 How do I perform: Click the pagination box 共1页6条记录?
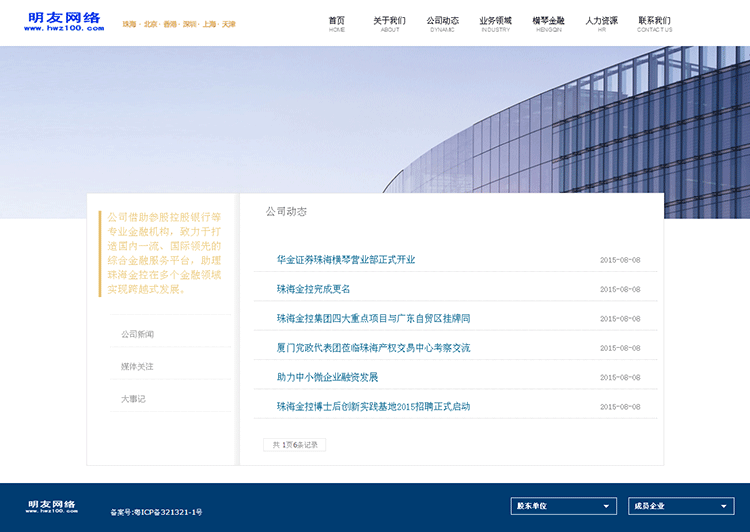tap(295, 444)
